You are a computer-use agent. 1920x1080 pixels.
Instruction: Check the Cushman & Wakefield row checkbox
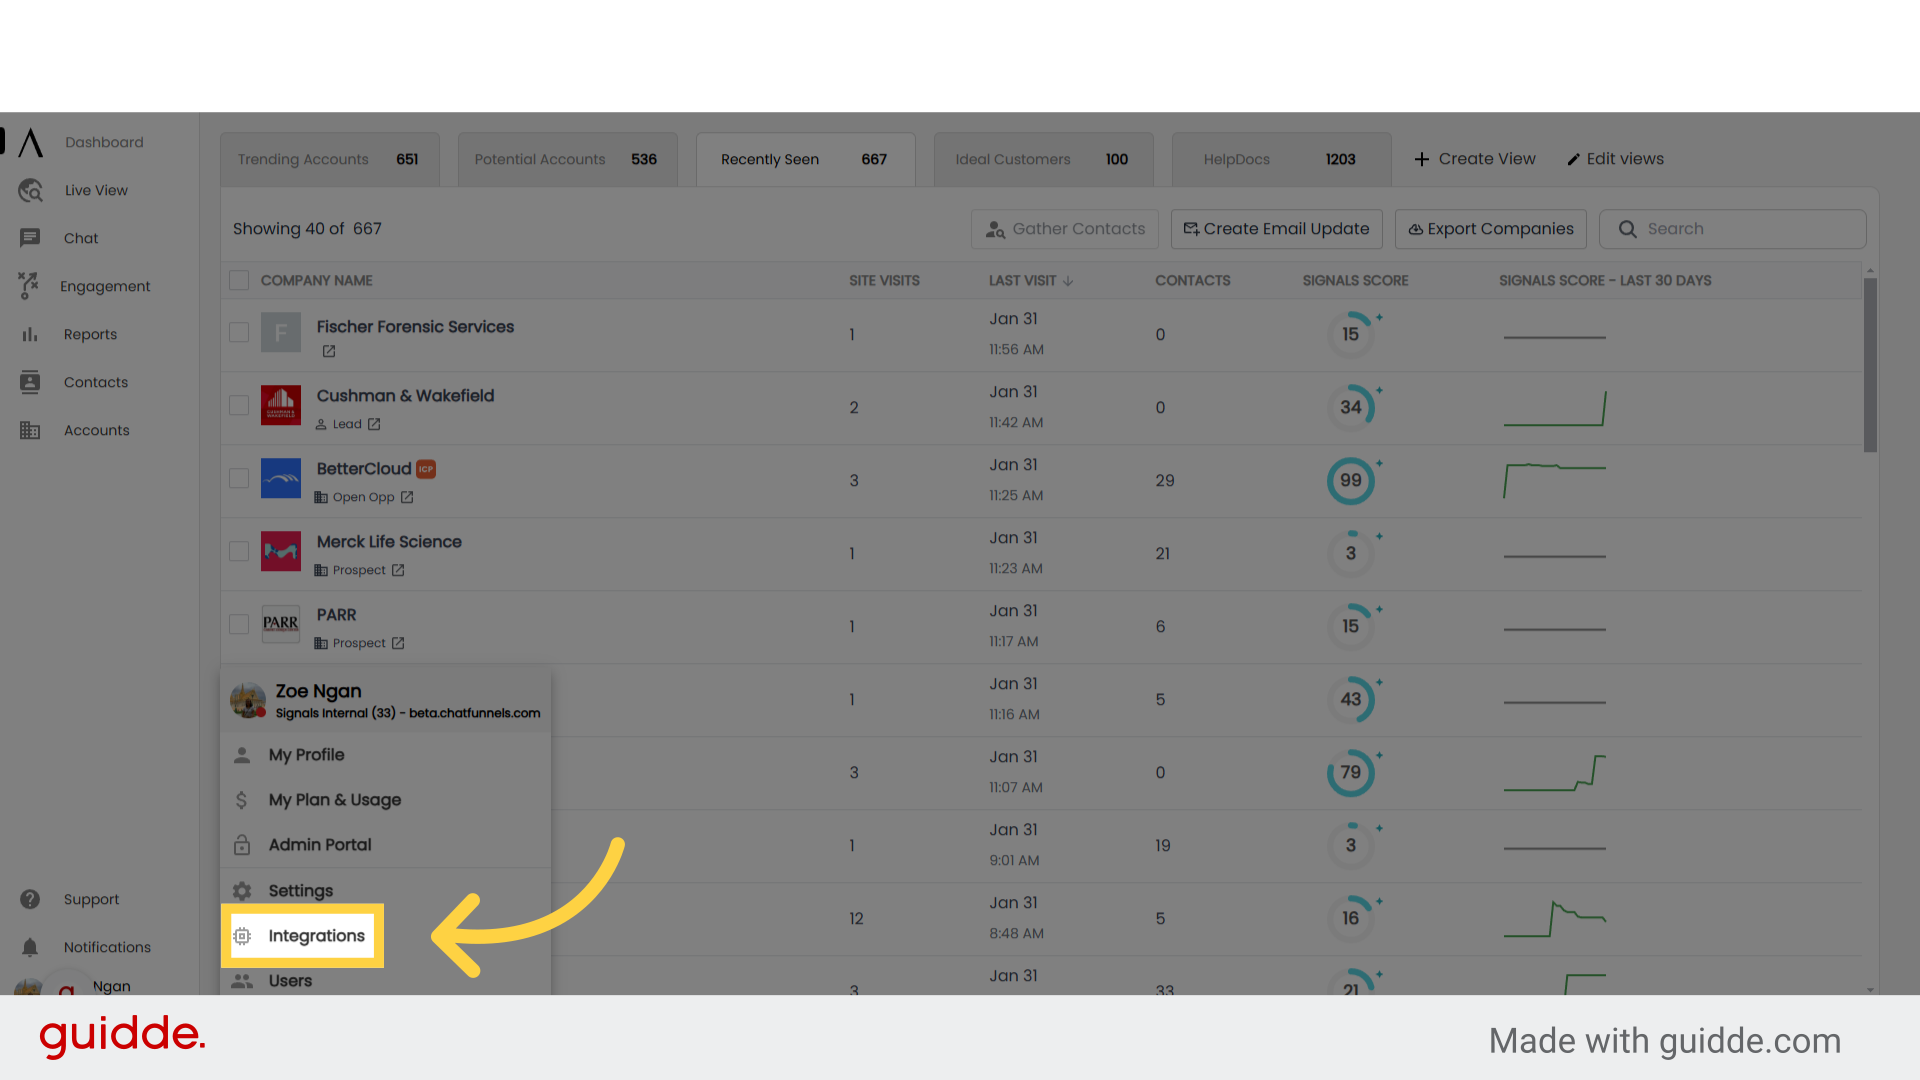[x=239, y=405]
